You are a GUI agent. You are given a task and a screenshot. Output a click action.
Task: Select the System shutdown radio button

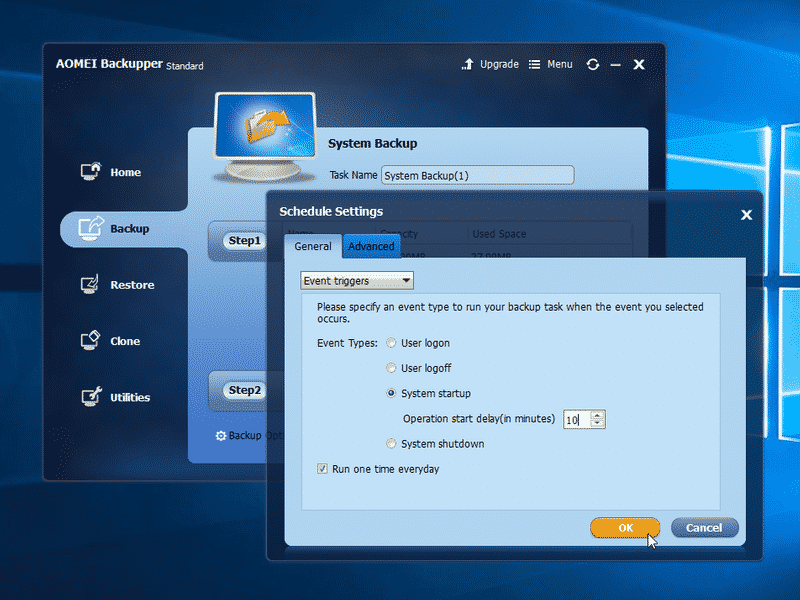(391, 443)
